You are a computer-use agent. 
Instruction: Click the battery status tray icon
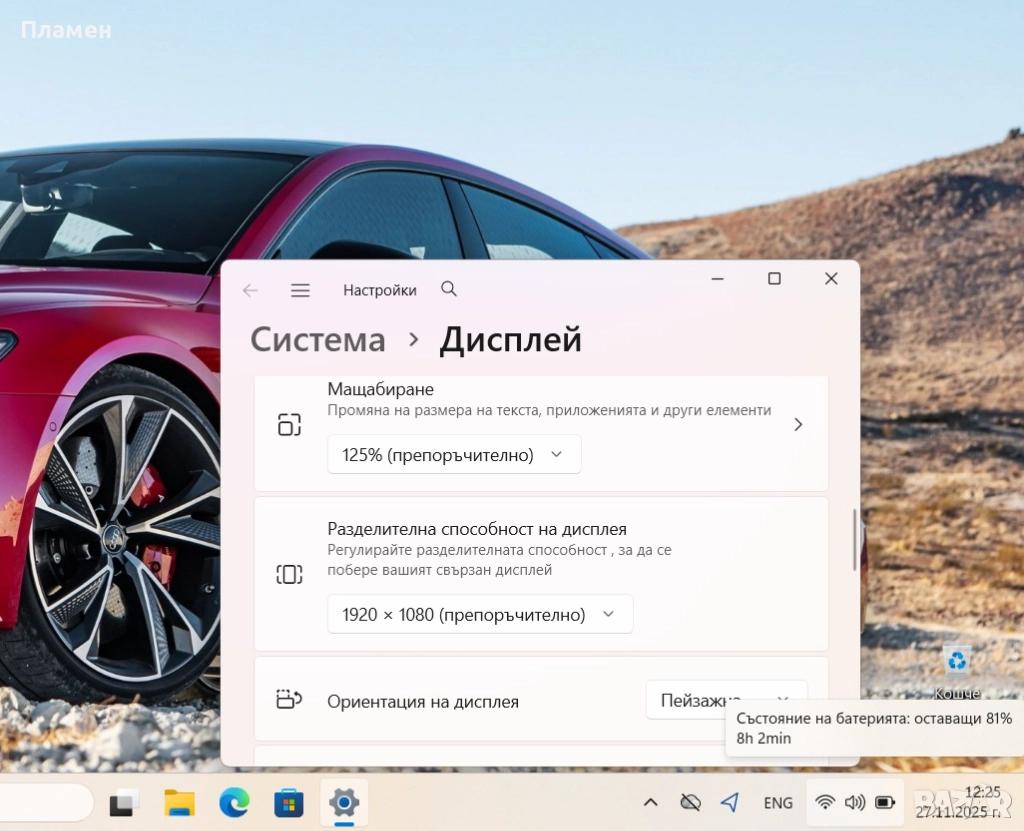885,802
